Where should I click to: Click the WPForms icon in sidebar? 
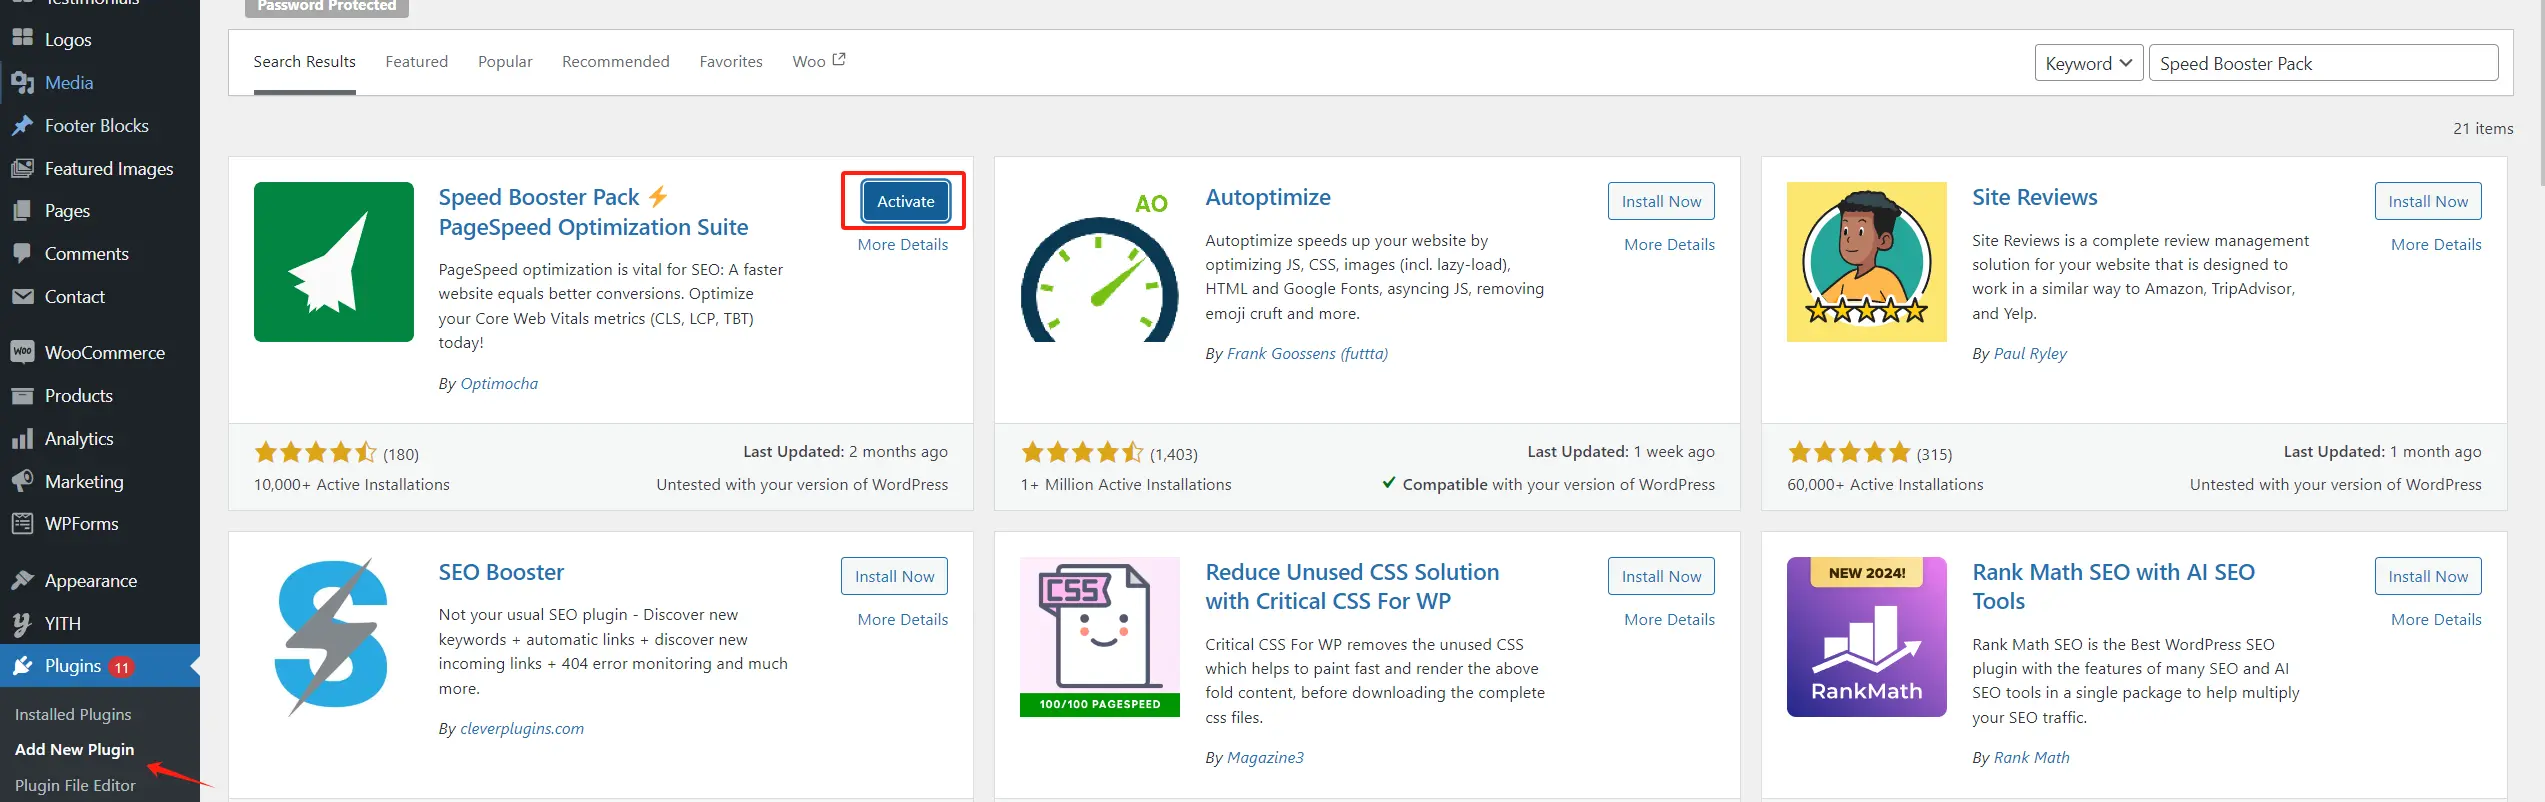click(22, 523)
